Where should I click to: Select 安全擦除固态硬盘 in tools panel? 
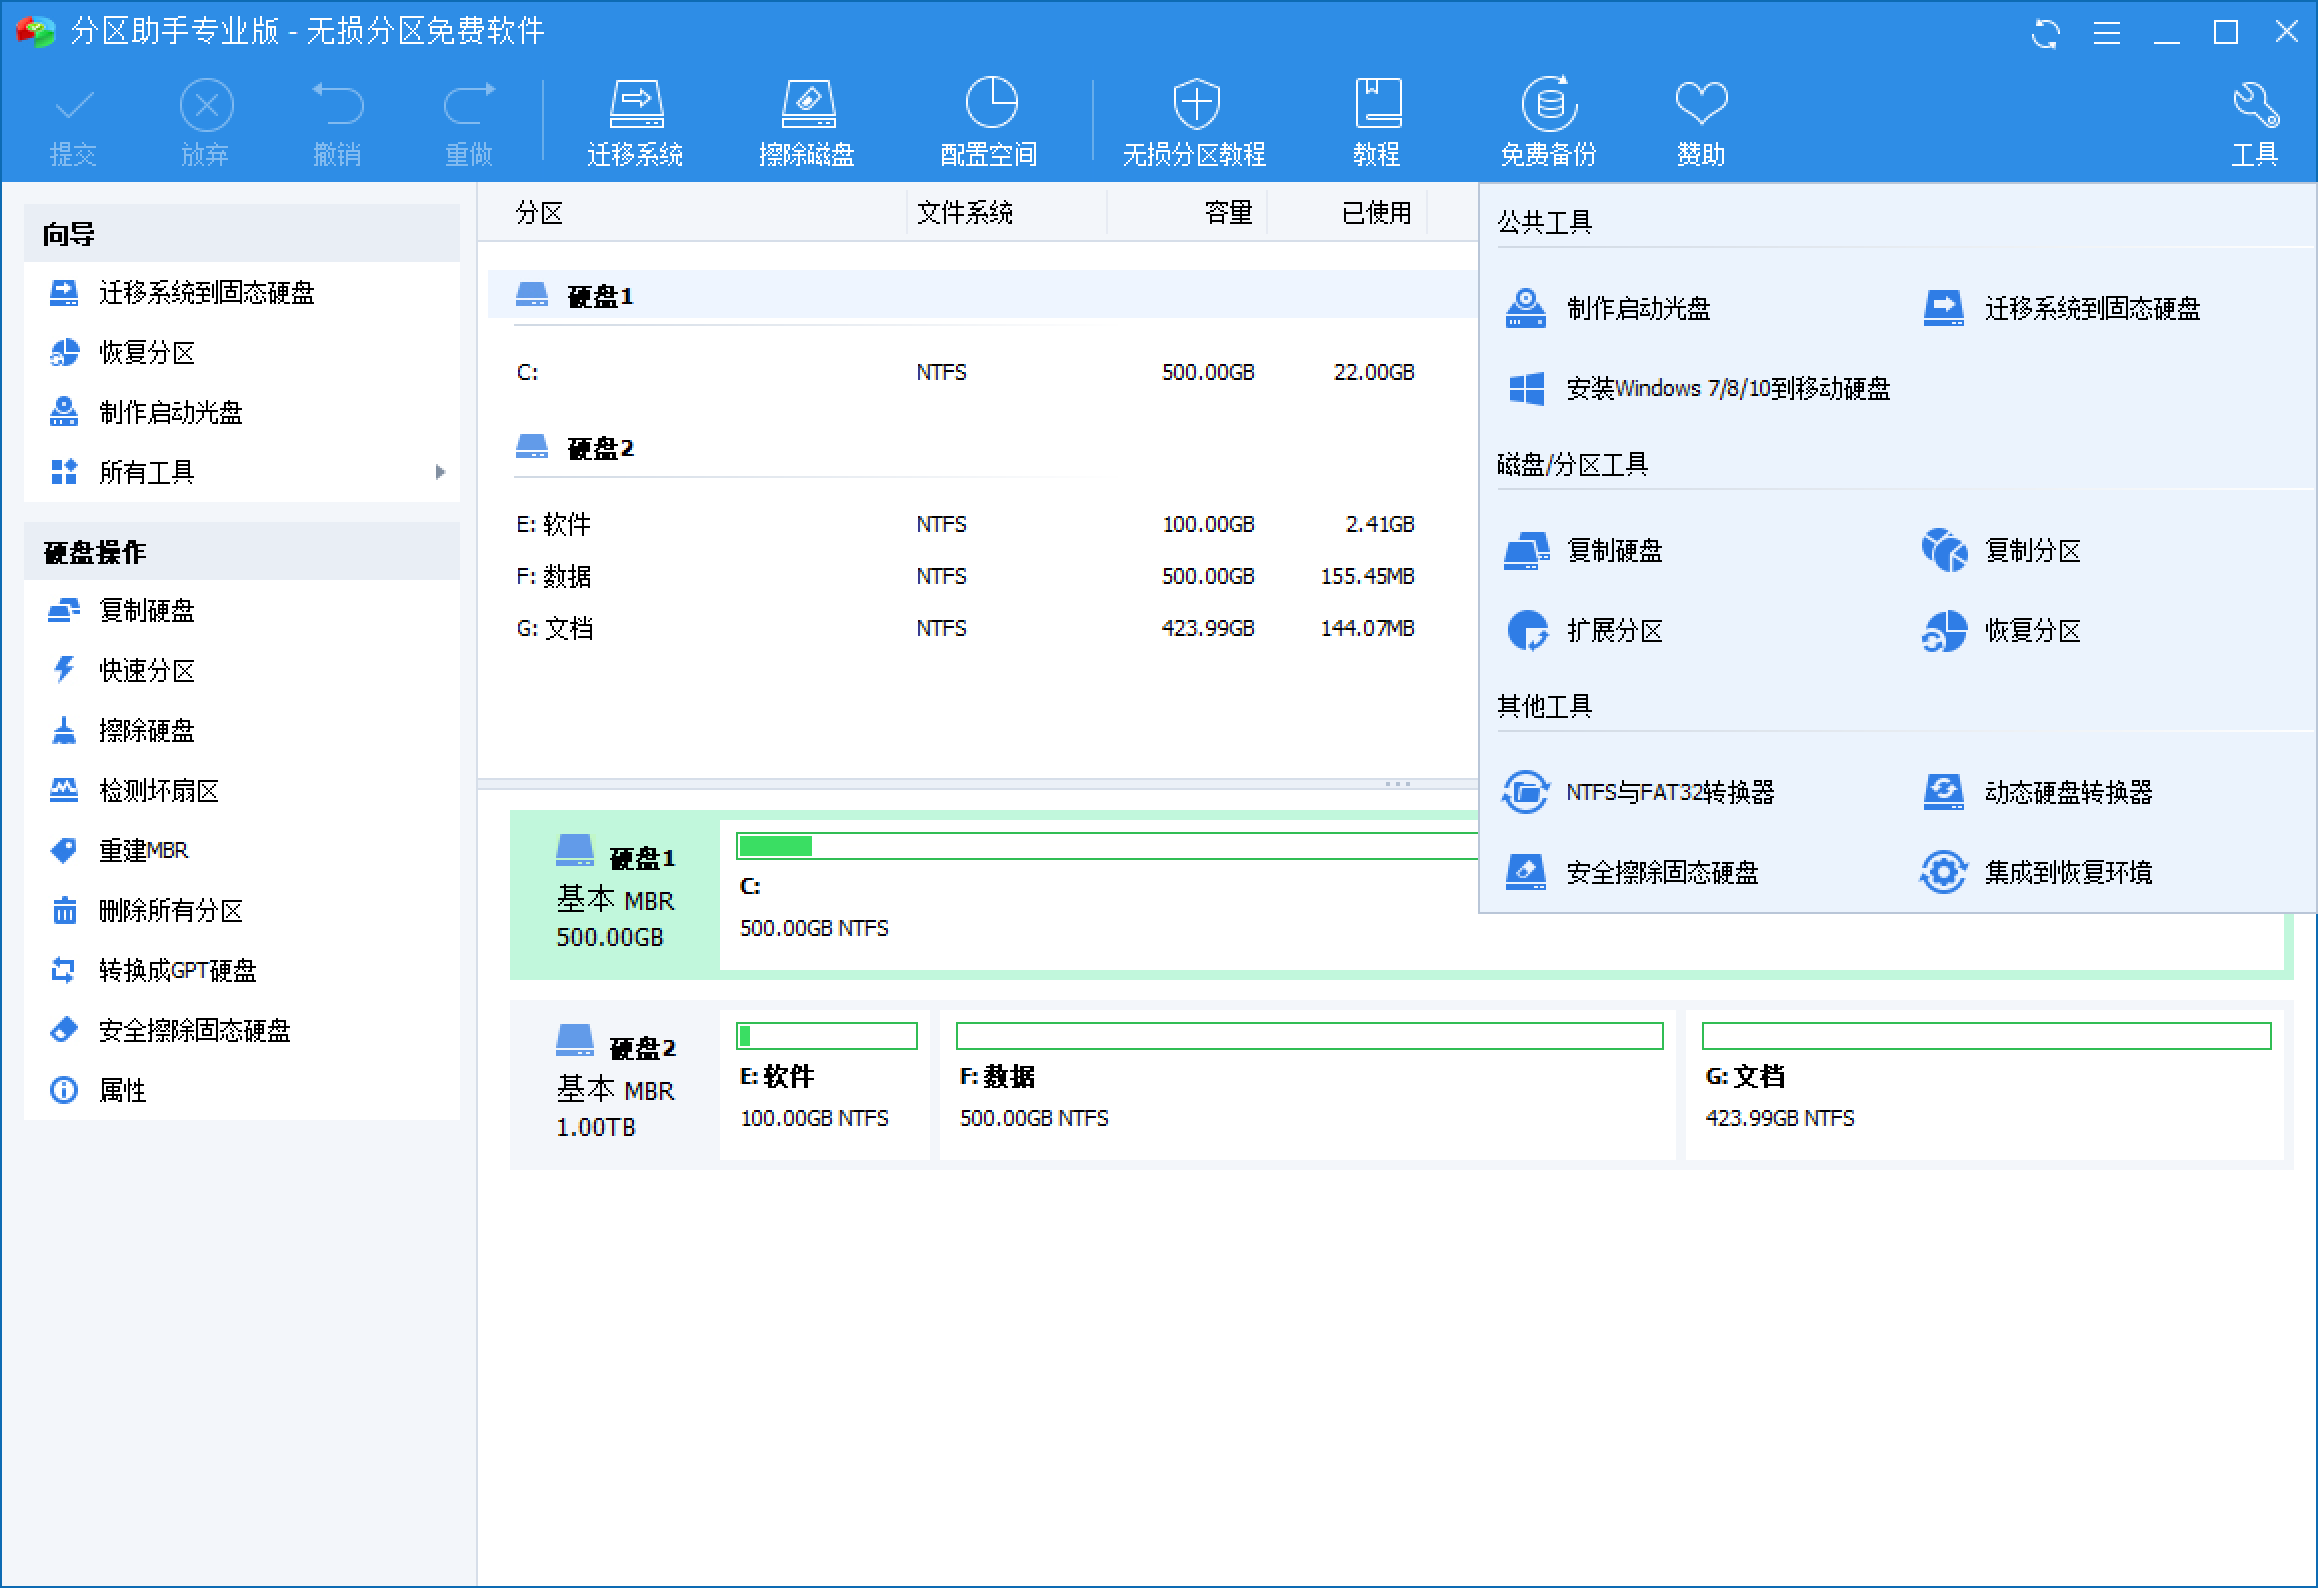coord(1632,872)
